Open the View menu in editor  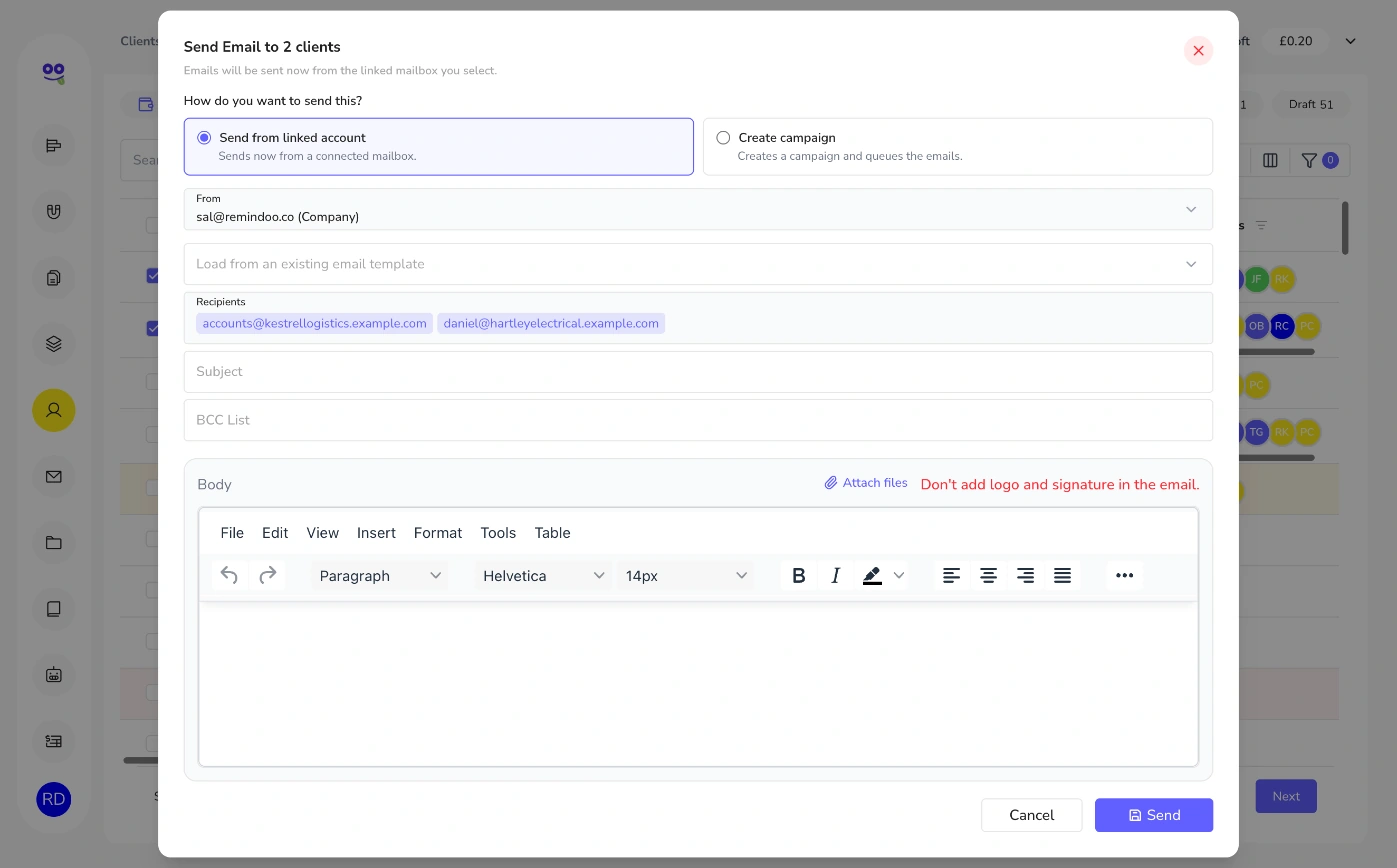[x=322, y=533]
